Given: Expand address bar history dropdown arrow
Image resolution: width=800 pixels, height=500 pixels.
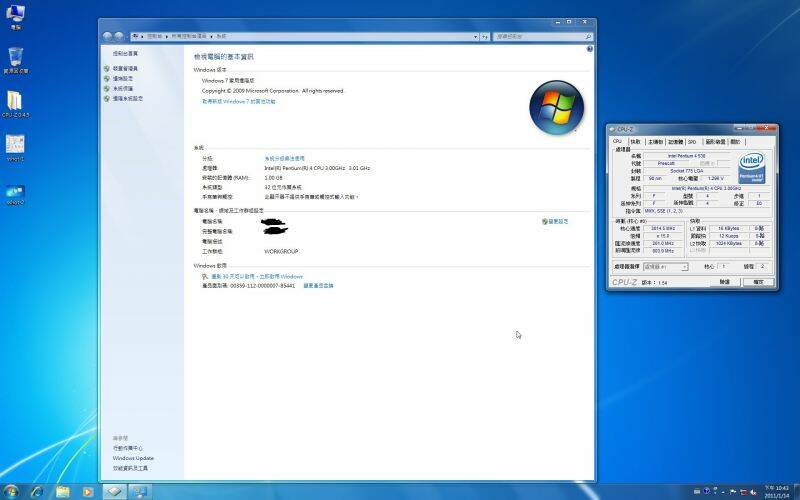Looking at the screenshot, I should click(476, 36).
